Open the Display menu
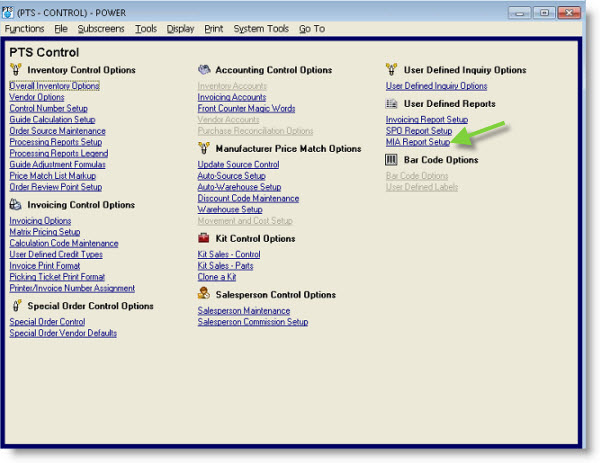Screen dimensions: 600x463 pos(180,29)
